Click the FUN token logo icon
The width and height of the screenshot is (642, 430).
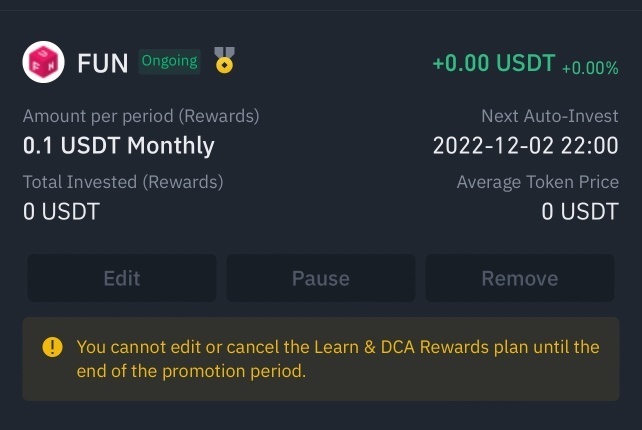pyautogui.click(x=43, y=63)
